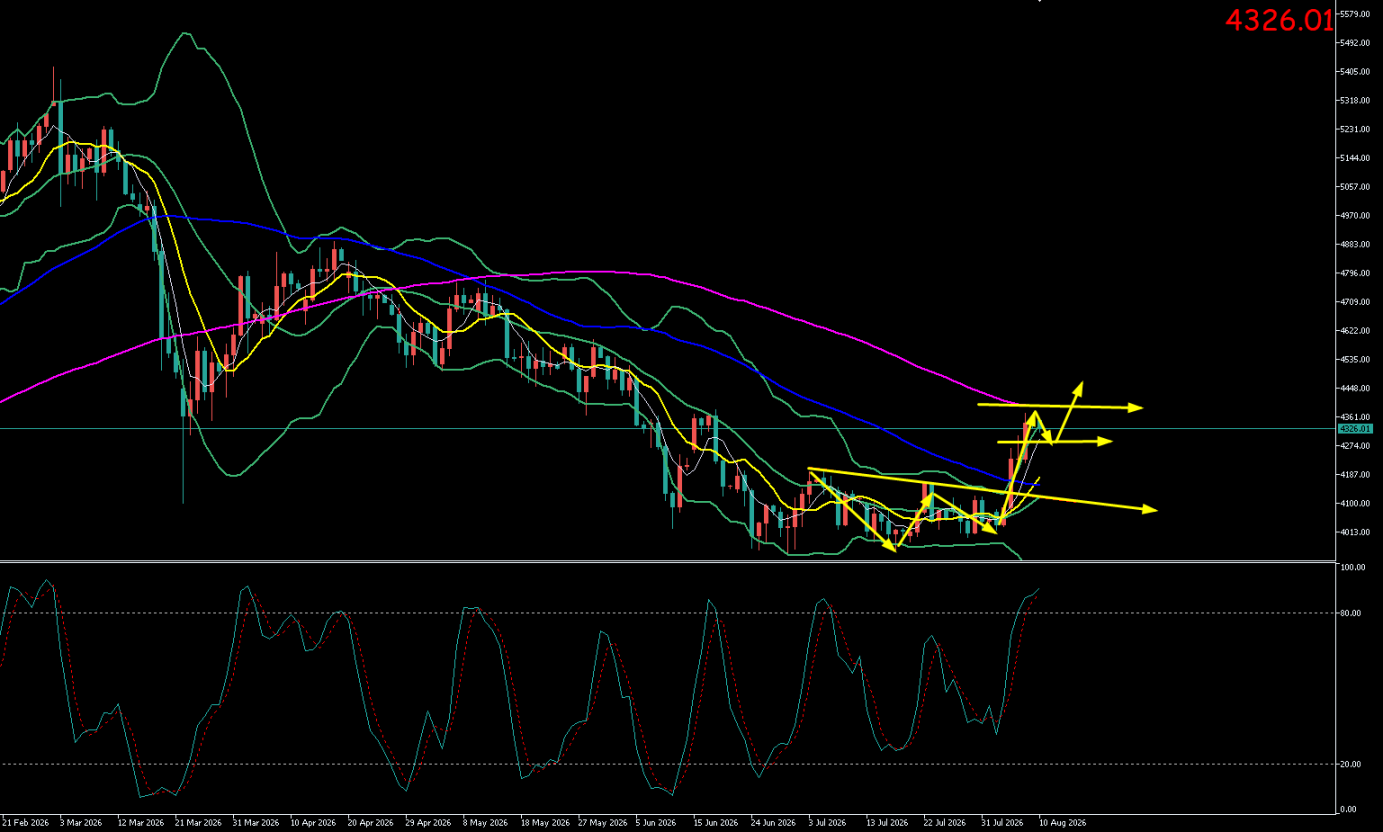Click the 20 Apr 2026 date label
Screen dimensions: 1383x832
(371, 823)
